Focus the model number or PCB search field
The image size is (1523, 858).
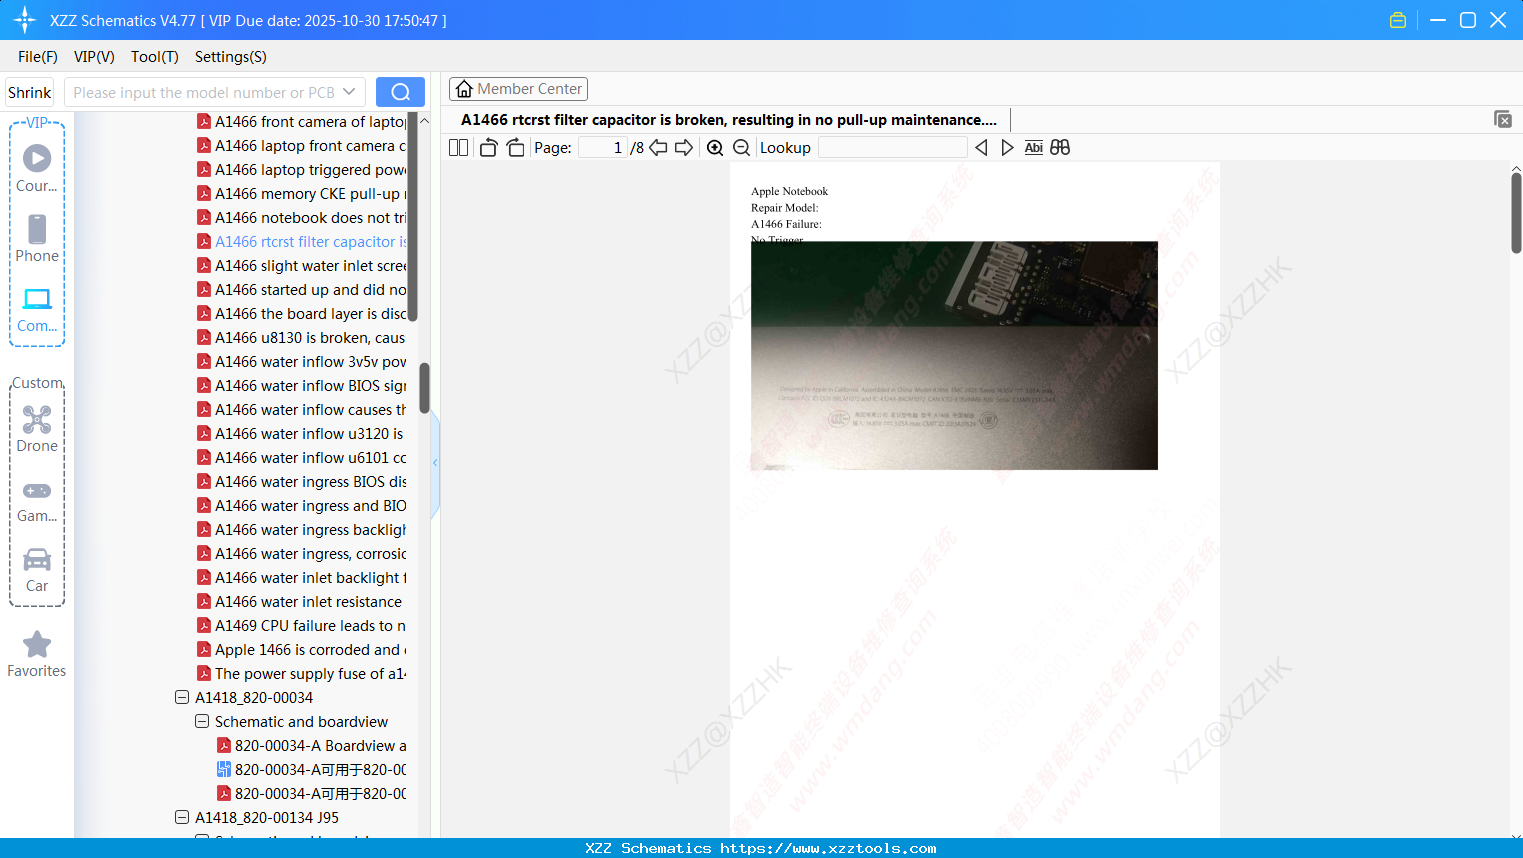[x=204, y=92]
